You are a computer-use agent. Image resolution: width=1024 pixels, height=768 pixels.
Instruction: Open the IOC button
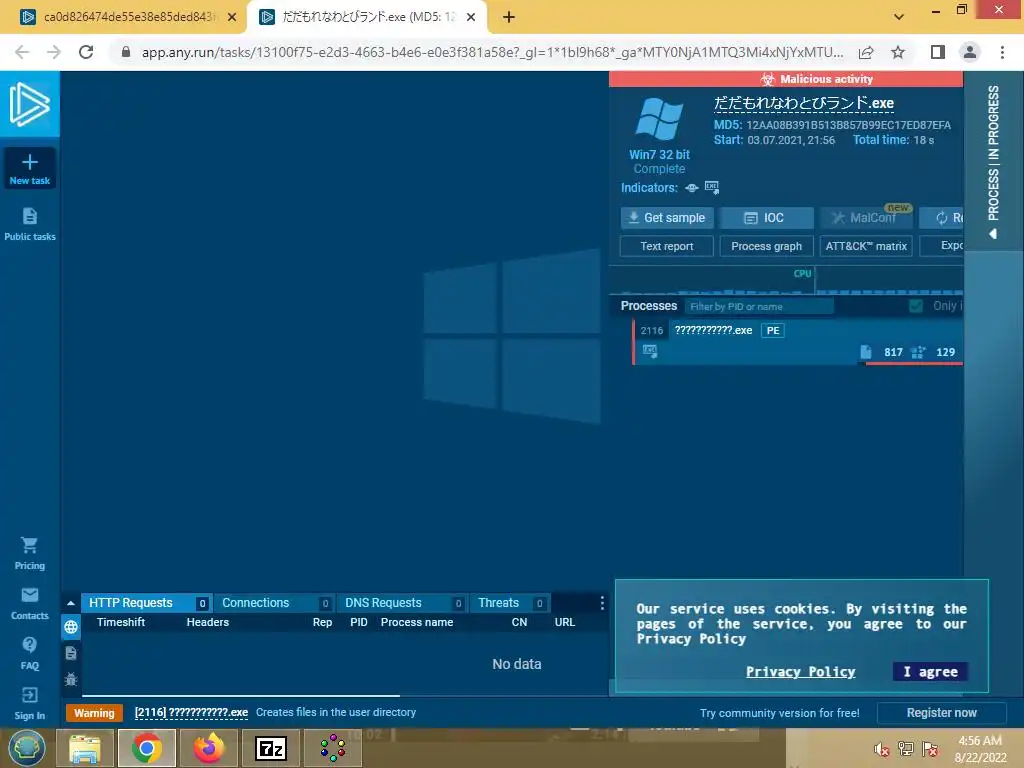pos(766,217)
